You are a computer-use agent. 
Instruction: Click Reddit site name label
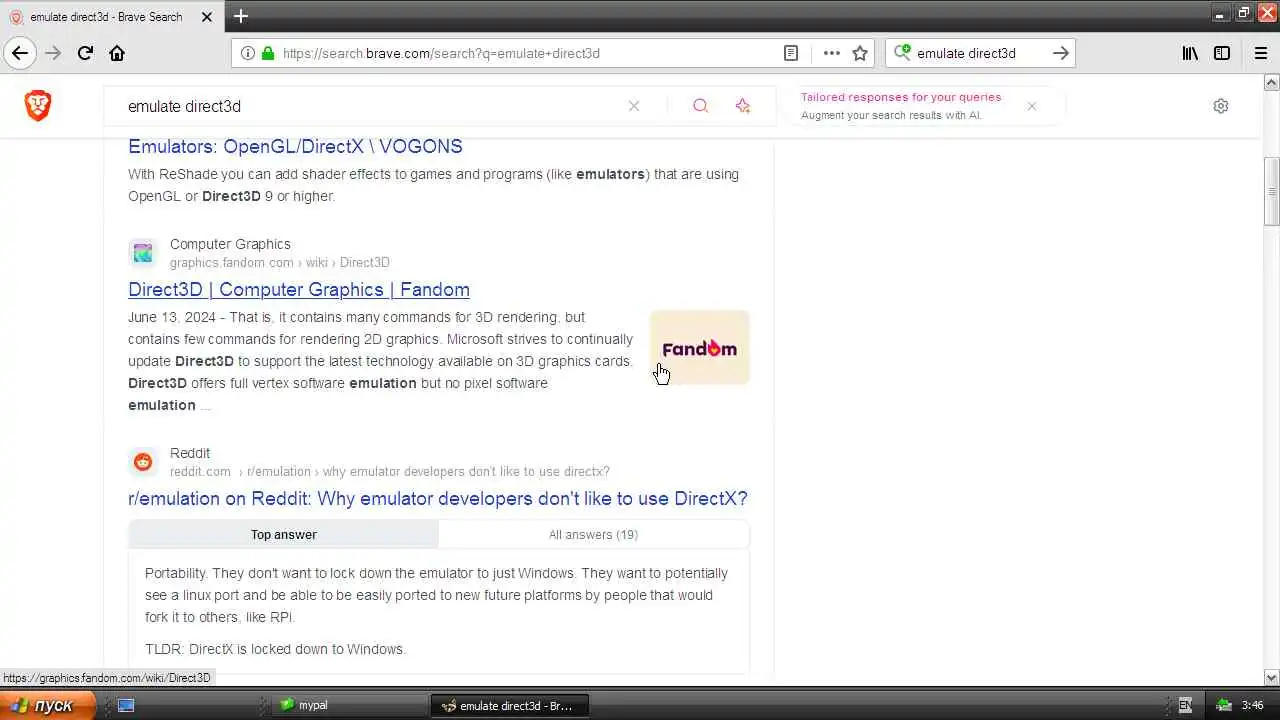[x=190, y=453]
